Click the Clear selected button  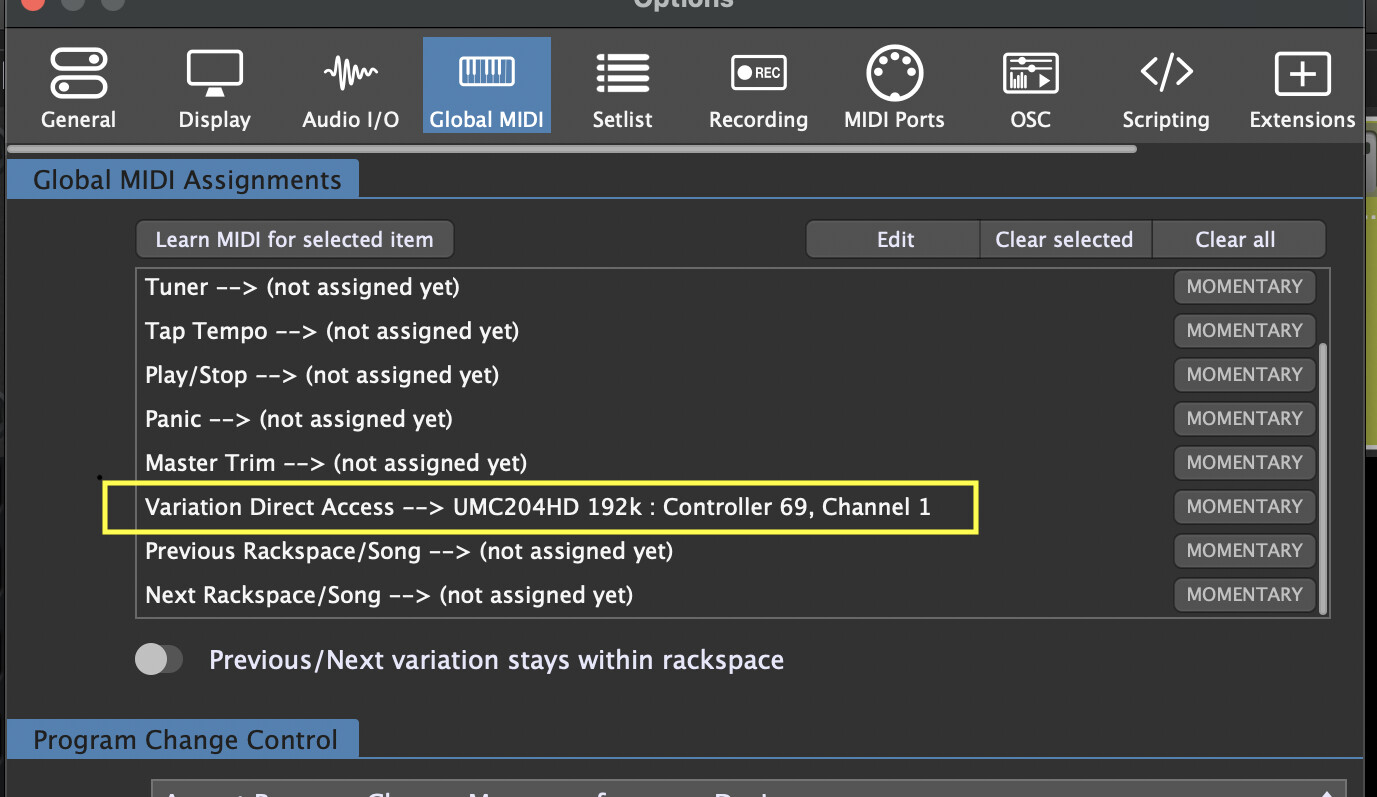(1064, 240)
